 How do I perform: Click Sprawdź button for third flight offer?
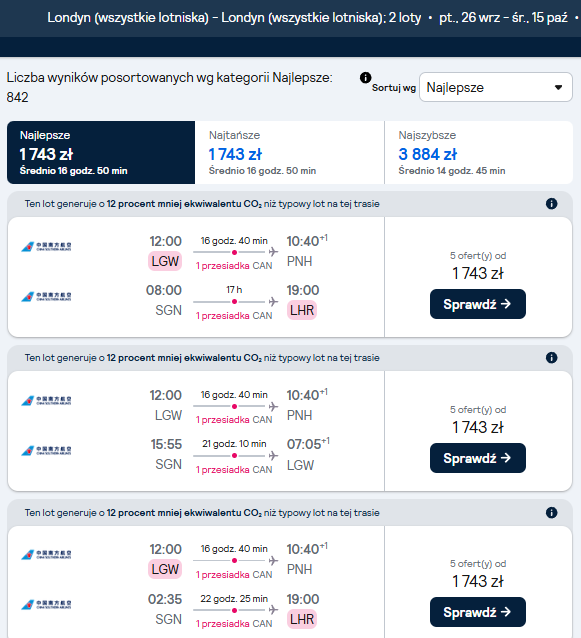point(478,612)
